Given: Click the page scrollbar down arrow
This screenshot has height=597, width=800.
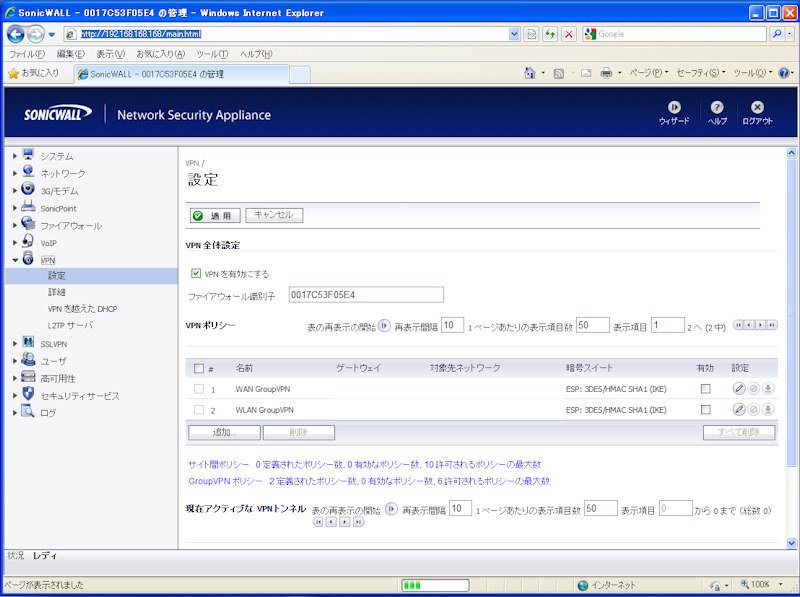Looking at the screenshot, I should tap(791, 543).
